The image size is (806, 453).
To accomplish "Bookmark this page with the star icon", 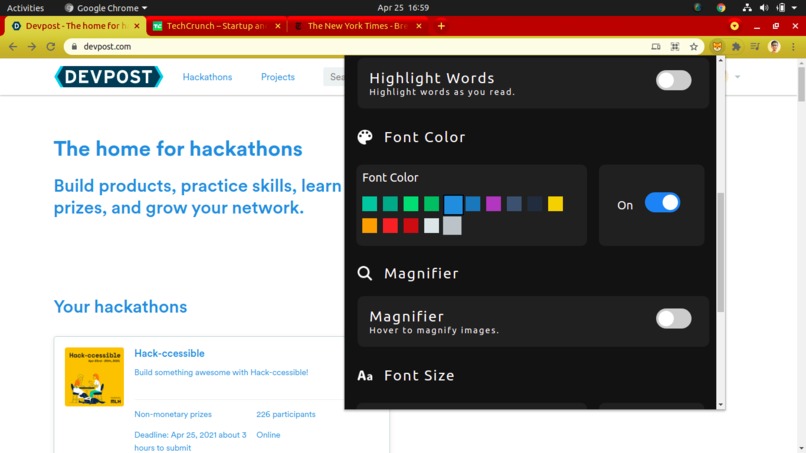I will [x=694, y=47].
